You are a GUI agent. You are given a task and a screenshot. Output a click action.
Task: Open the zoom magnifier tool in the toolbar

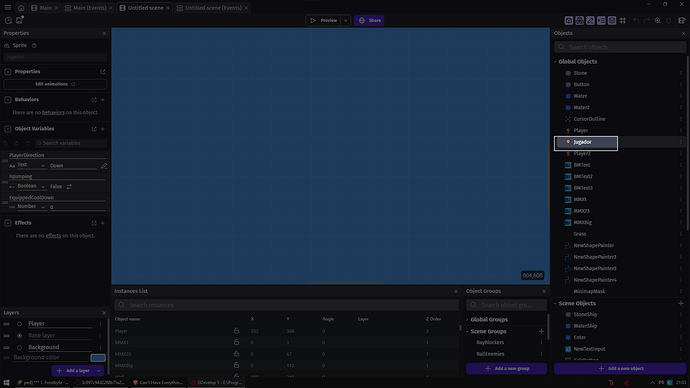(x=657, y=20)
